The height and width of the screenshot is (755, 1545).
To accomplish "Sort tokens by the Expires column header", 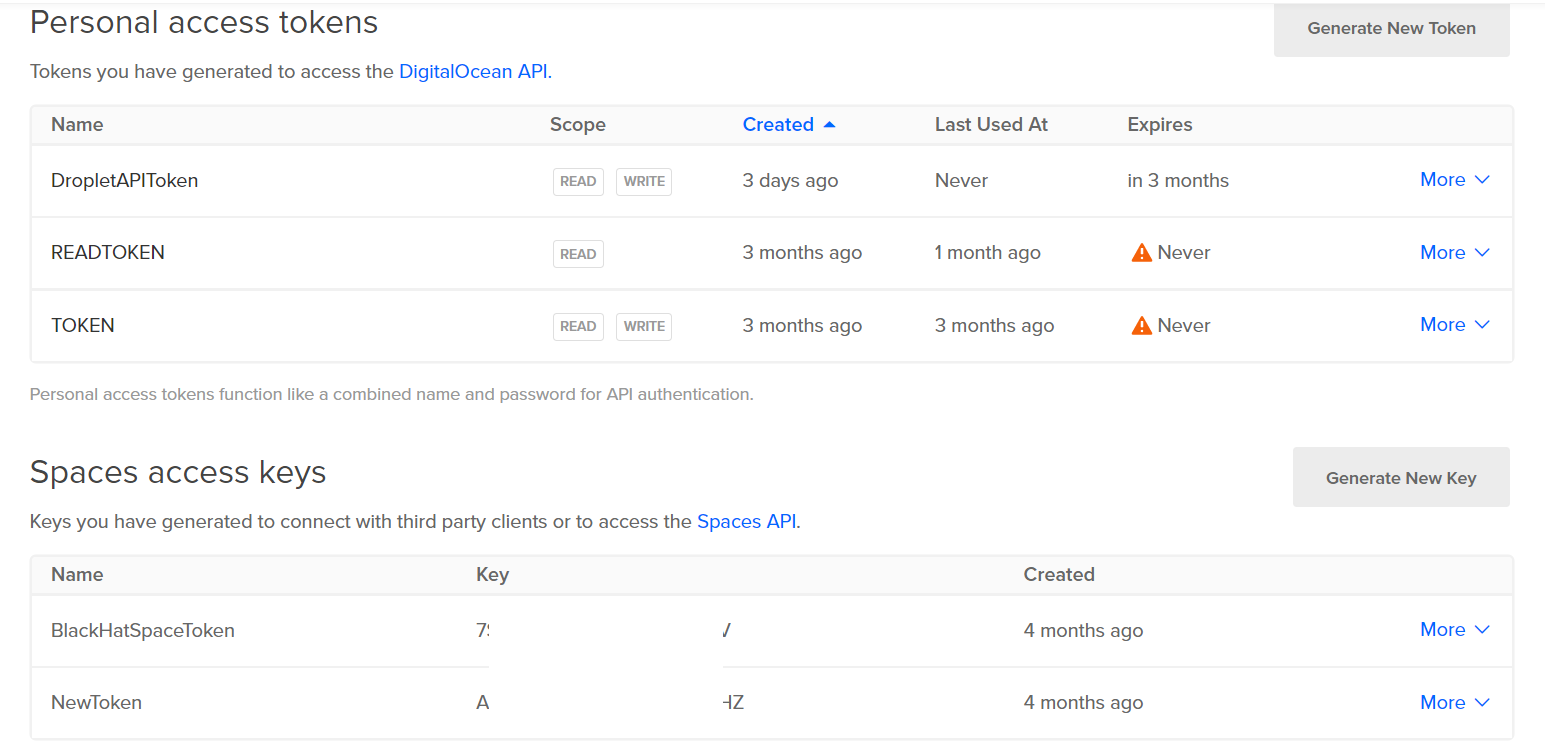I will click(x=1159, y=125).
